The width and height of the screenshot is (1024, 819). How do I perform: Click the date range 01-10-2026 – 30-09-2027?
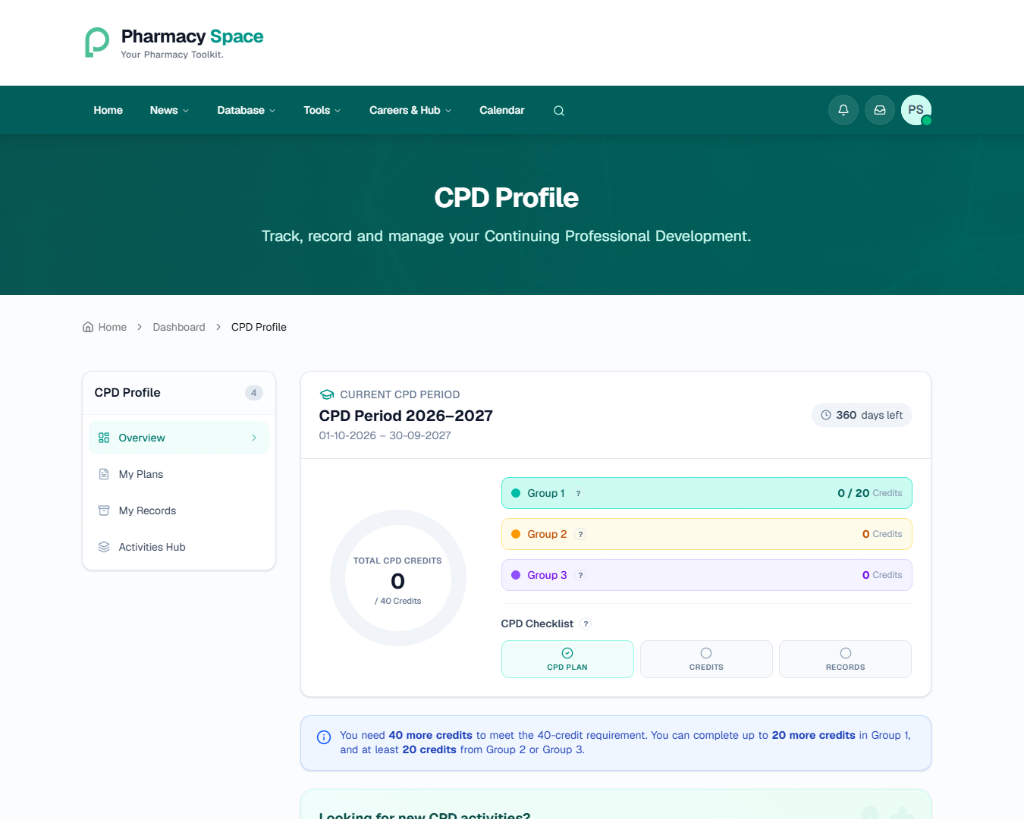click(385, 436)
